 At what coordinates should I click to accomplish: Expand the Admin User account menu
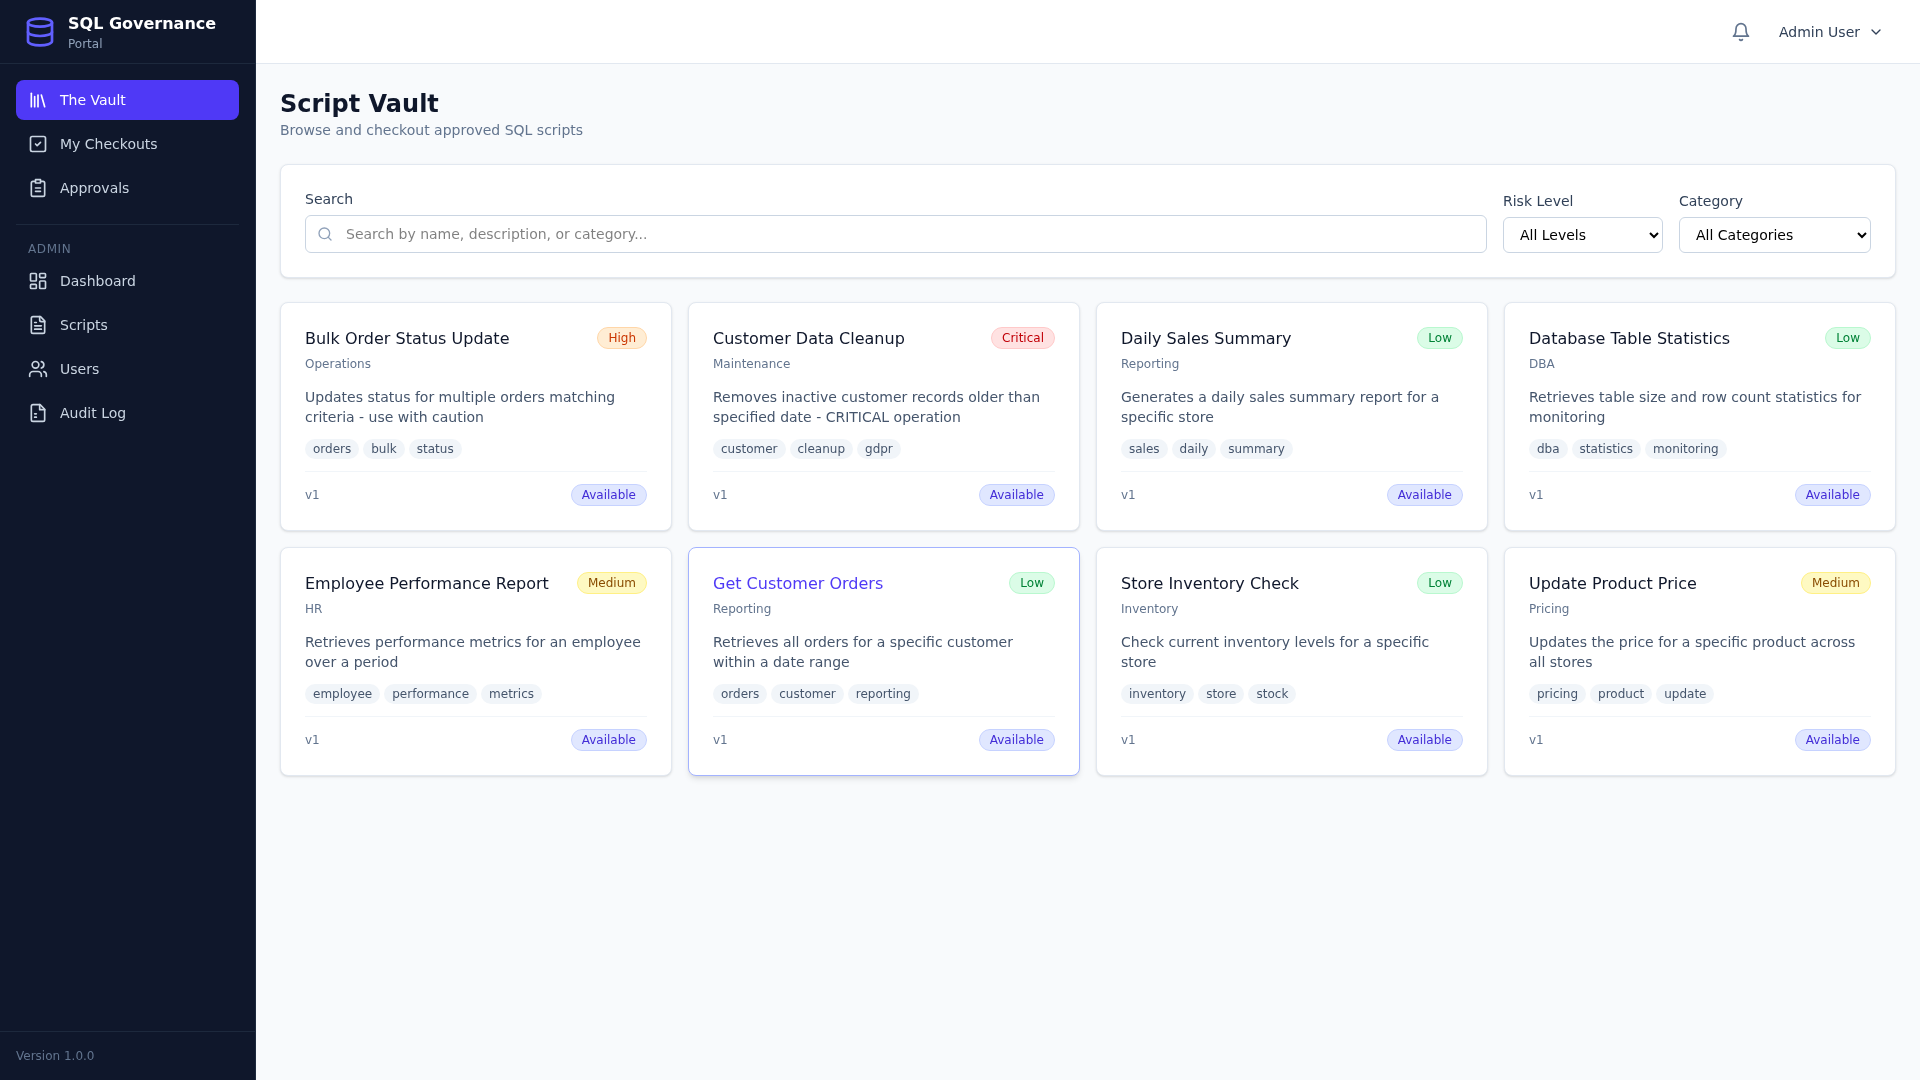1829,31
